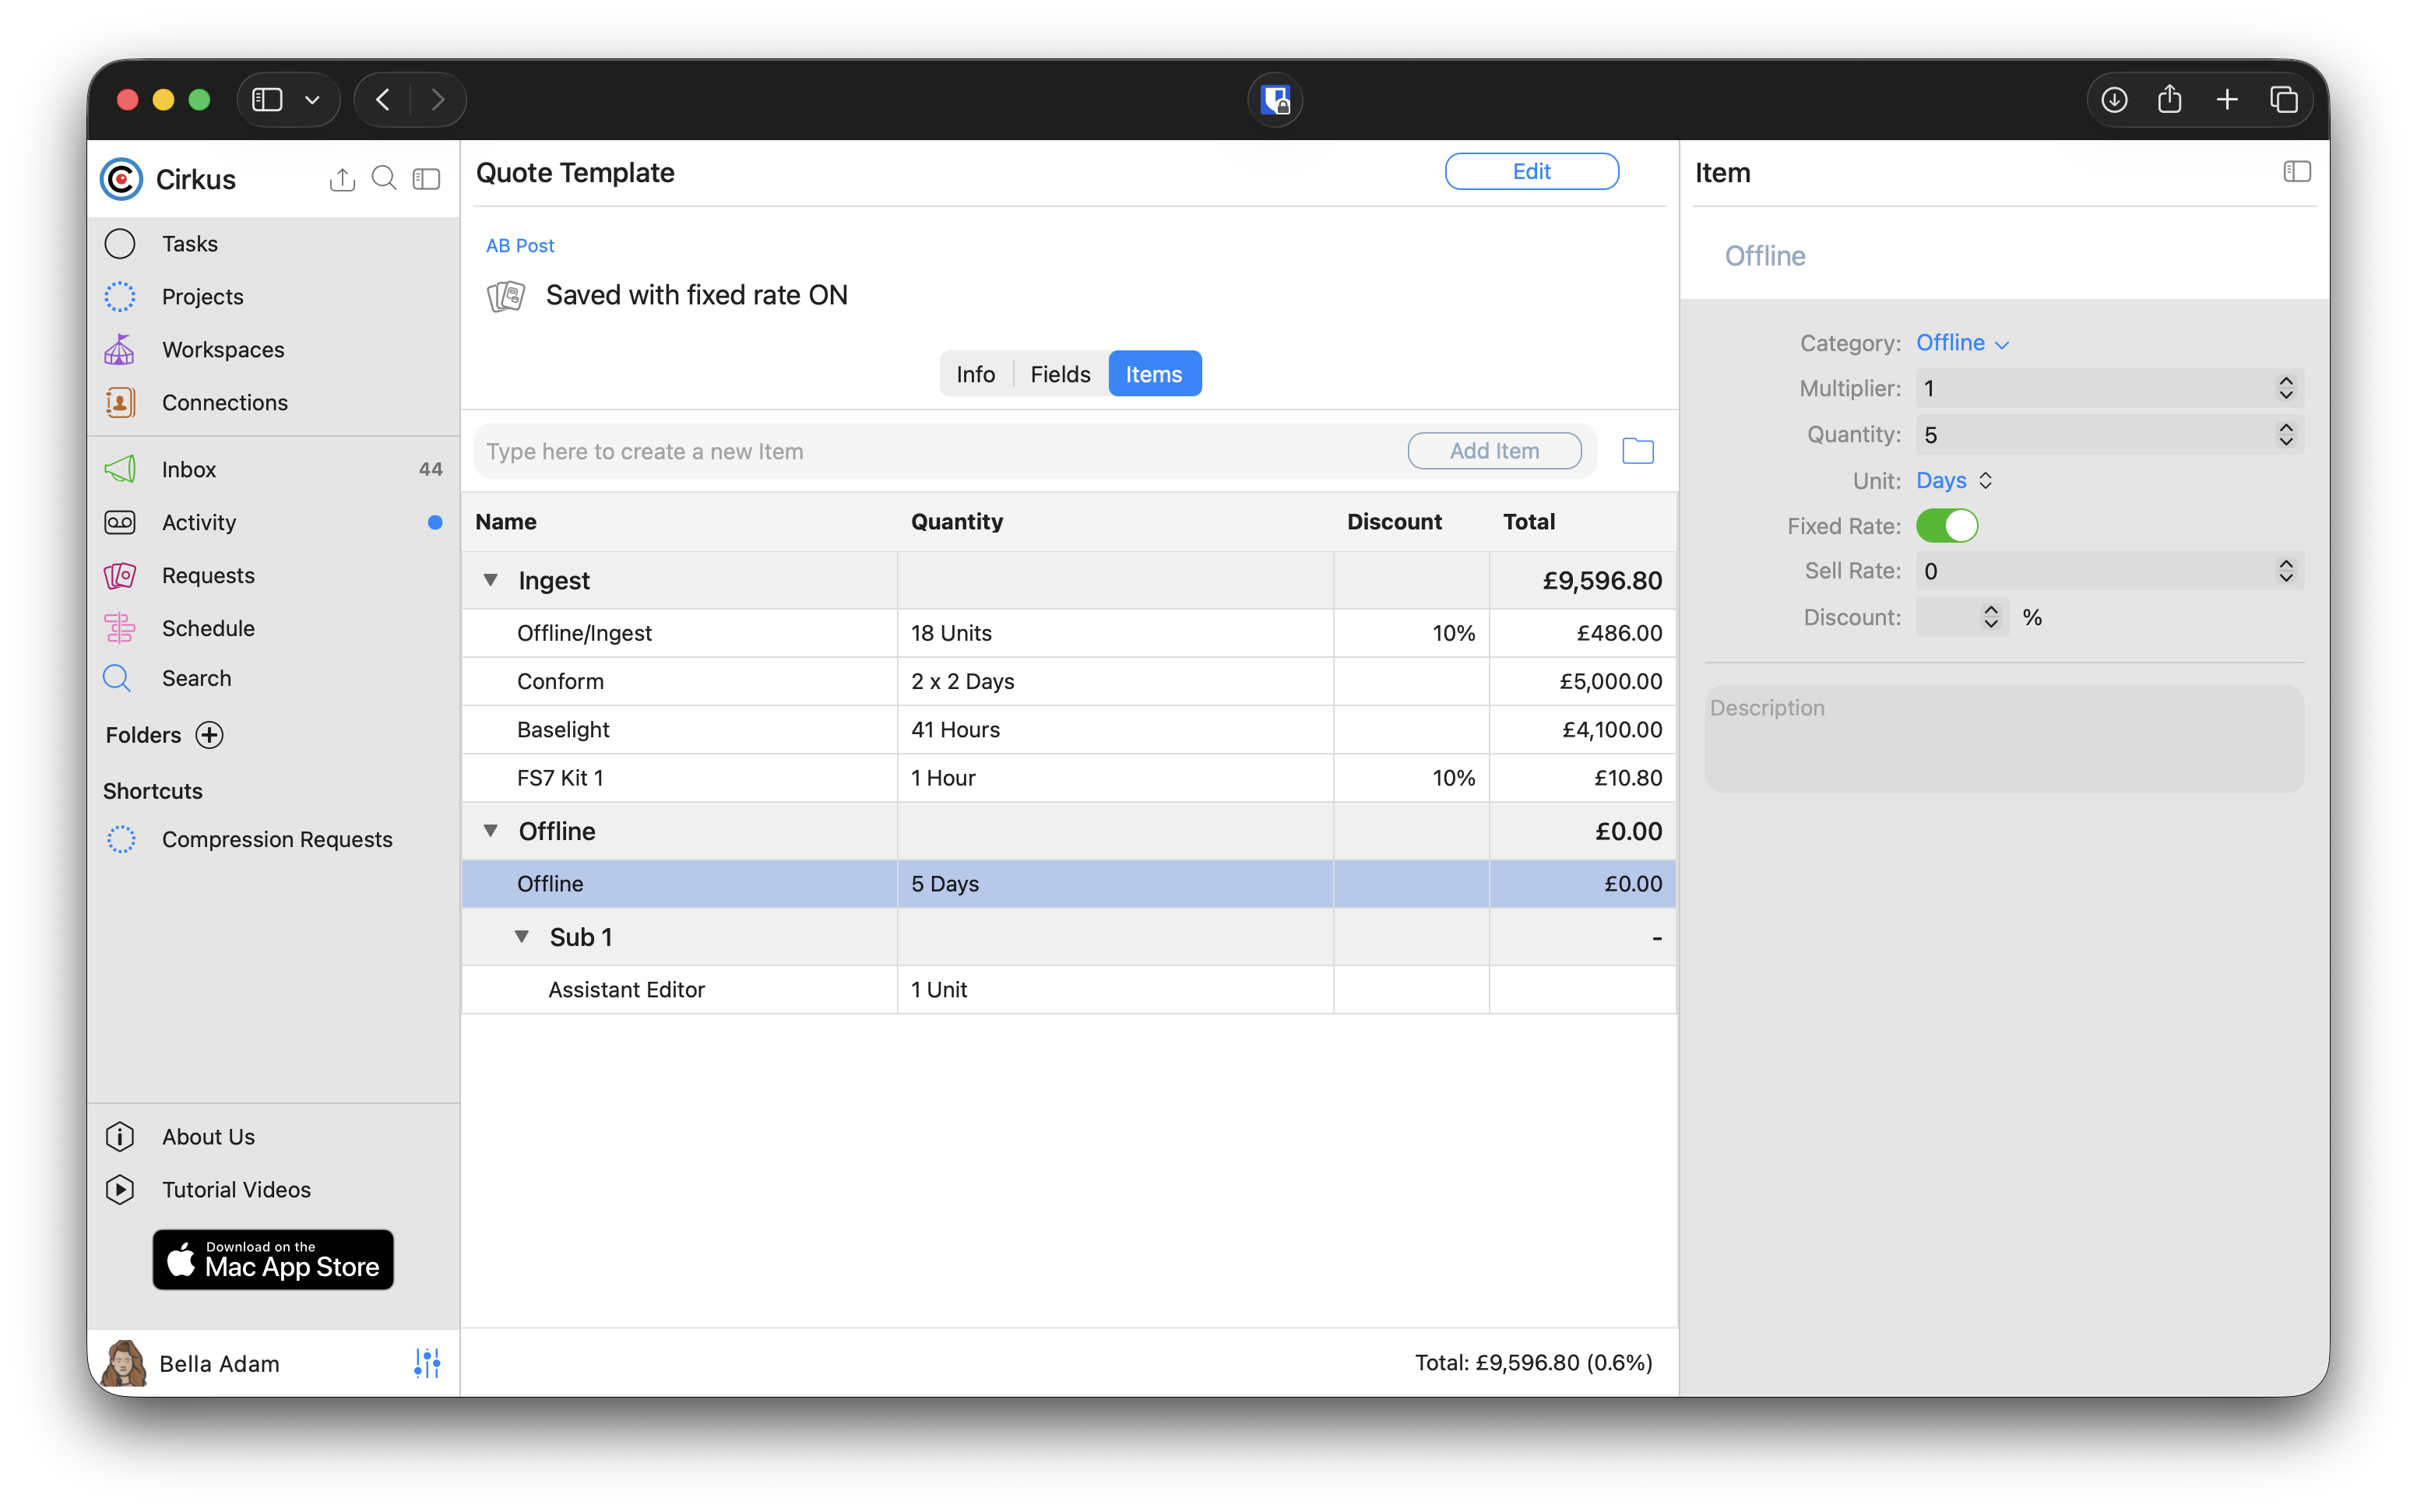The image size is (2417, 1512).
Task: Open browser downloads icon
Action: [2114, 100]
